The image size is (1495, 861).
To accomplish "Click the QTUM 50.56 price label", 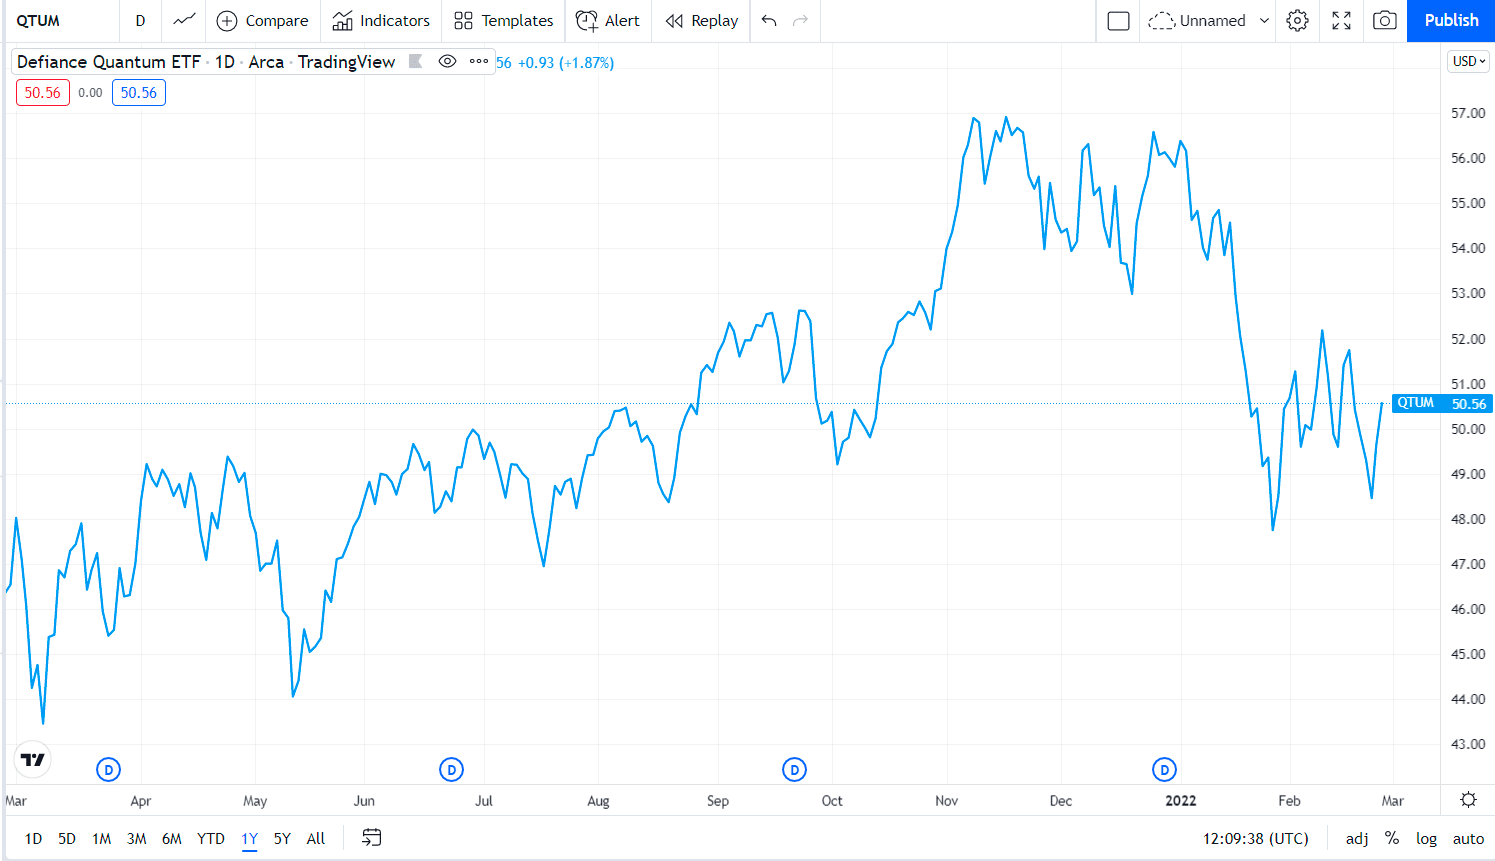I will (x=1442, y=403).
